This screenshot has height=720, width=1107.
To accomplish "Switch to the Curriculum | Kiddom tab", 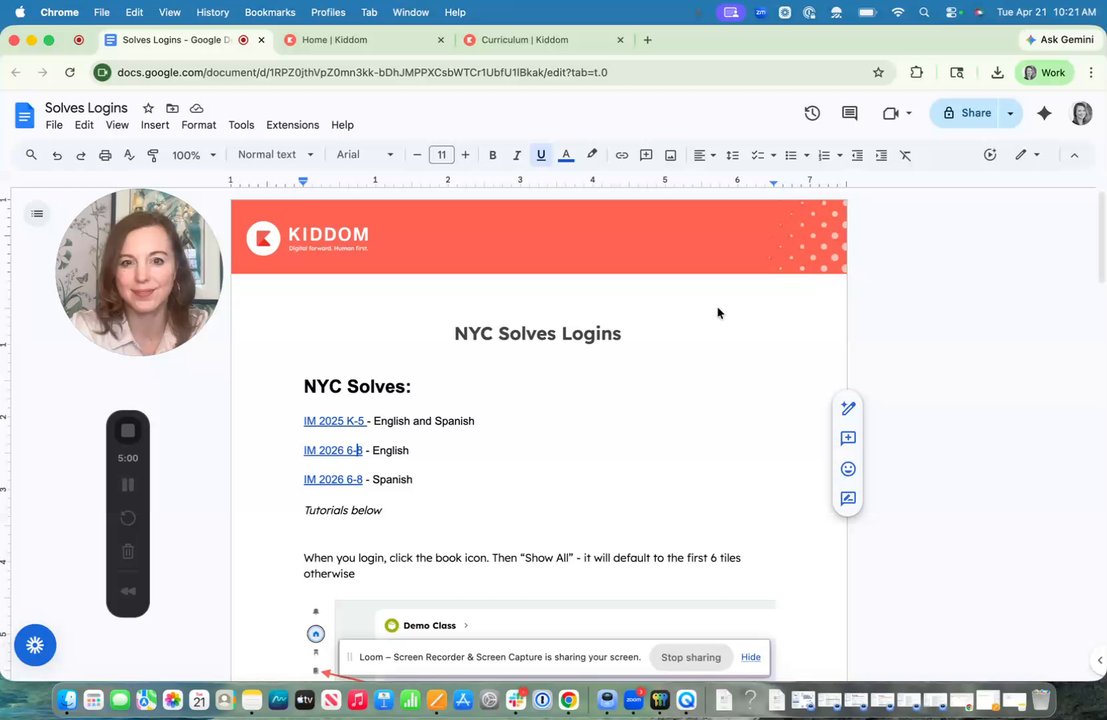I will click(544, 40).
